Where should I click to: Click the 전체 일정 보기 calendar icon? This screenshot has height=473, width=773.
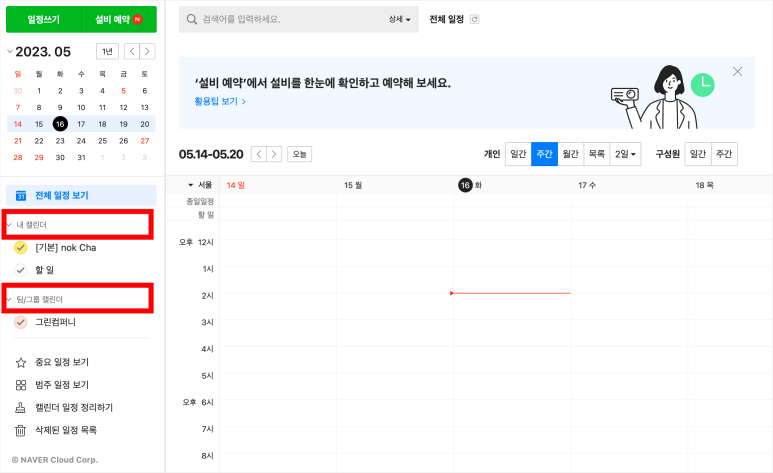(x=21, y=196)
